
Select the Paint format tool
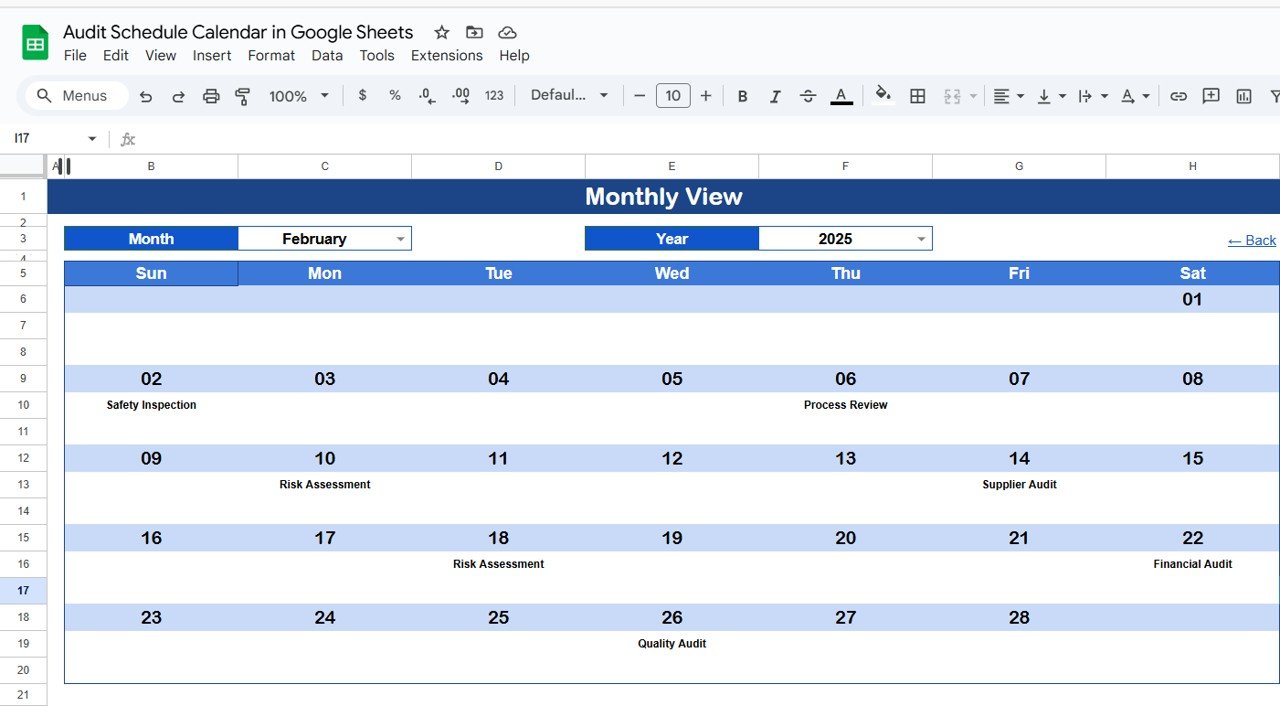pyautogui.click(x=243, y=96)
